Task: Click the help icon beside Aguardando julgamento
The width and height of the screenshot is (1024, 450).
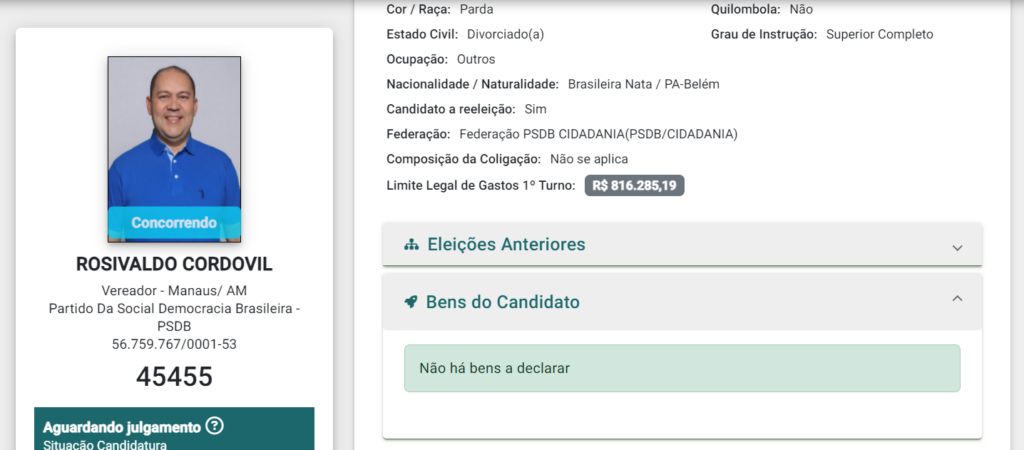Action: (214, 426)
